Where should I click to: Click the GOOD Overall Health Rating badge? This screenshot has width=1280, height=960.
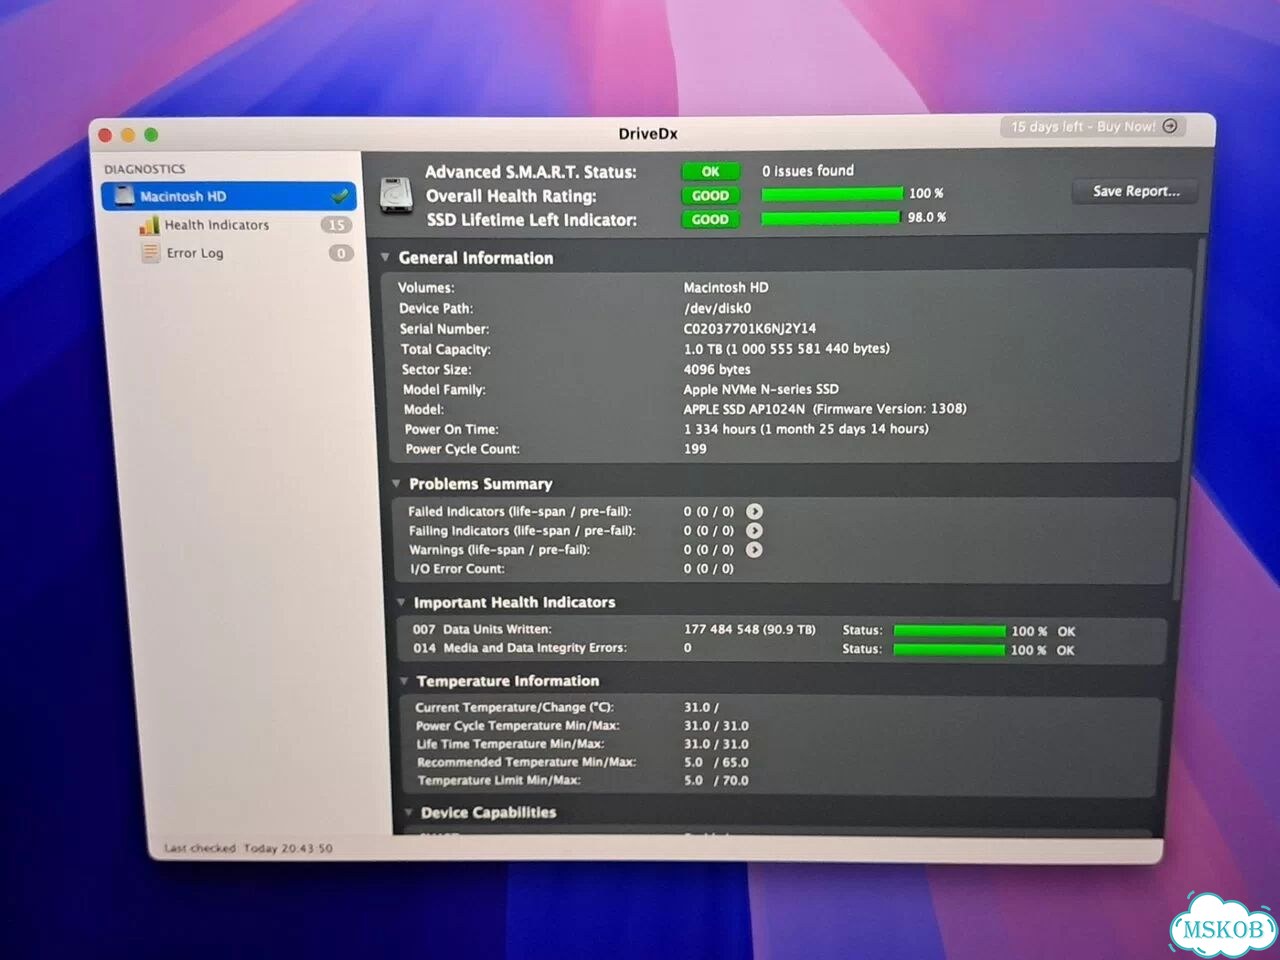pyautogui.click(x=710, y=195)
